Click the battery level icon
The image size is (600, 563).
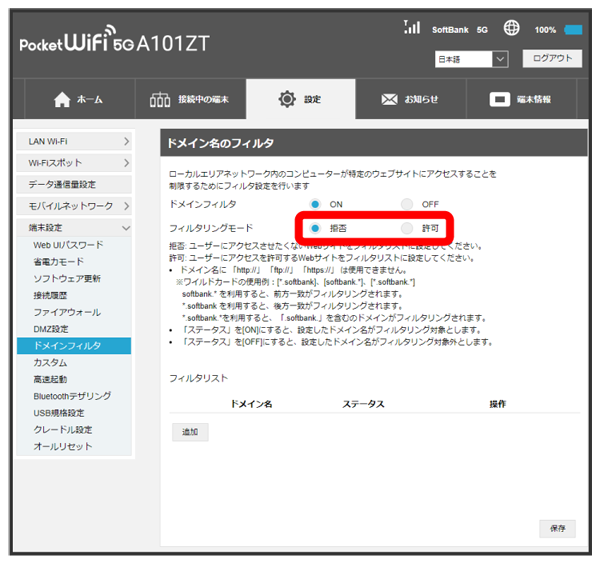coord(574,30)
